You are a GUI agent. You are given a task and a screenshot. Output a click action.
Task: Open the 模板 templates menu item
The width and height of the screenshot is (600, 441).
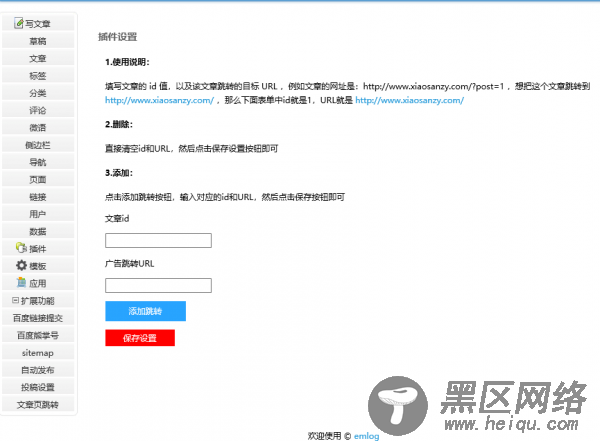point(38,266)
